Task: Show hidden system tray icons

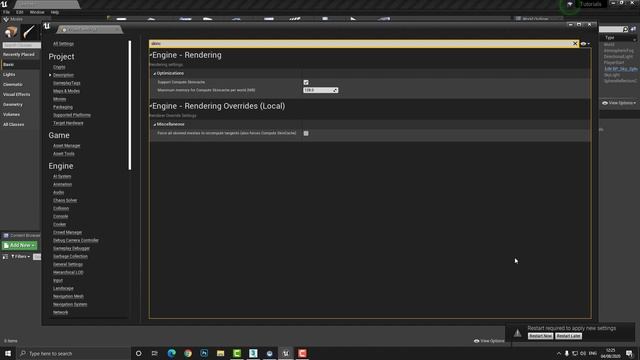Action: coord(559,353)
